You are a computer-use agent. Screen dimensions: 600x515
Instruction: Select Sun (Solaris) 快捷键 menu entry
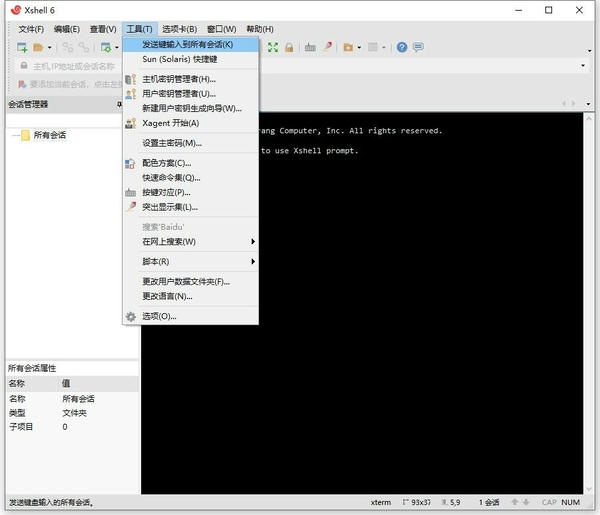[191, 59]
